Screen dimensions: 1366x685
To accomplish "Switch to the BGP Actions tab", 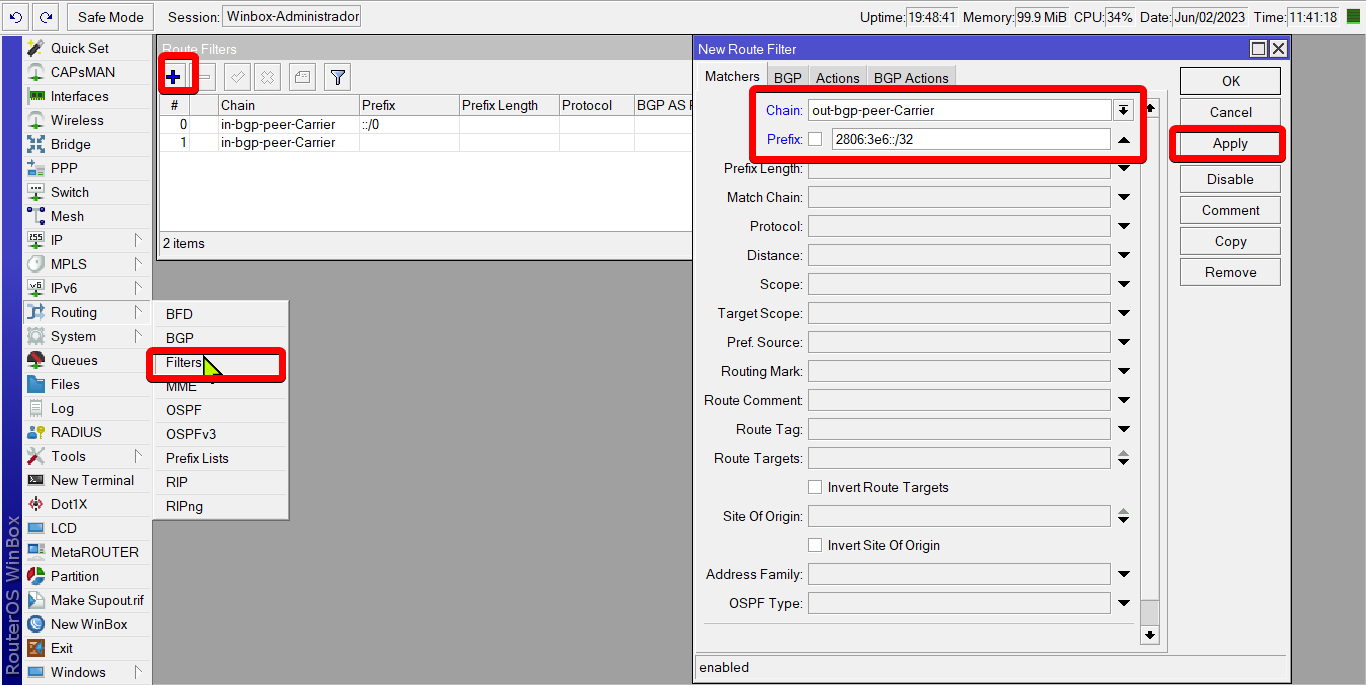I will pos(911,78).
